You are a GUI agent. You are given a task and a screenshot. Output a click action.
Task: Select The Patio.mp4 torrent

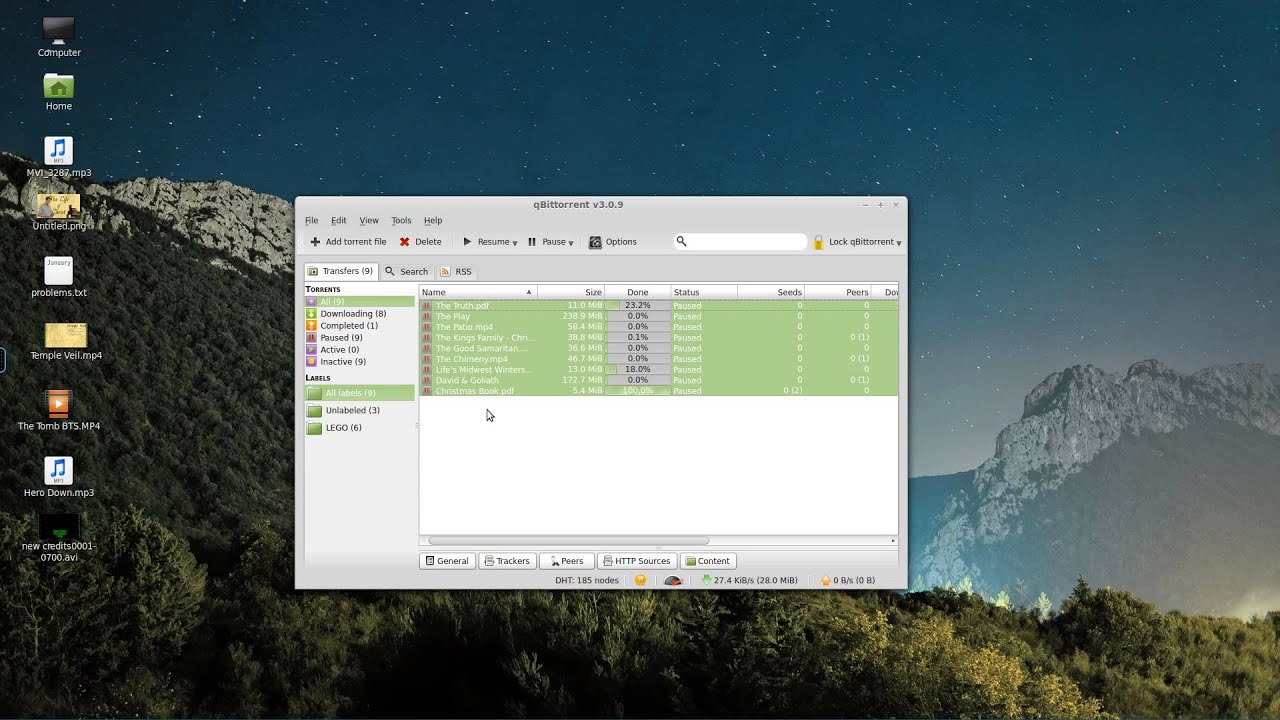(x=658, y=327)
